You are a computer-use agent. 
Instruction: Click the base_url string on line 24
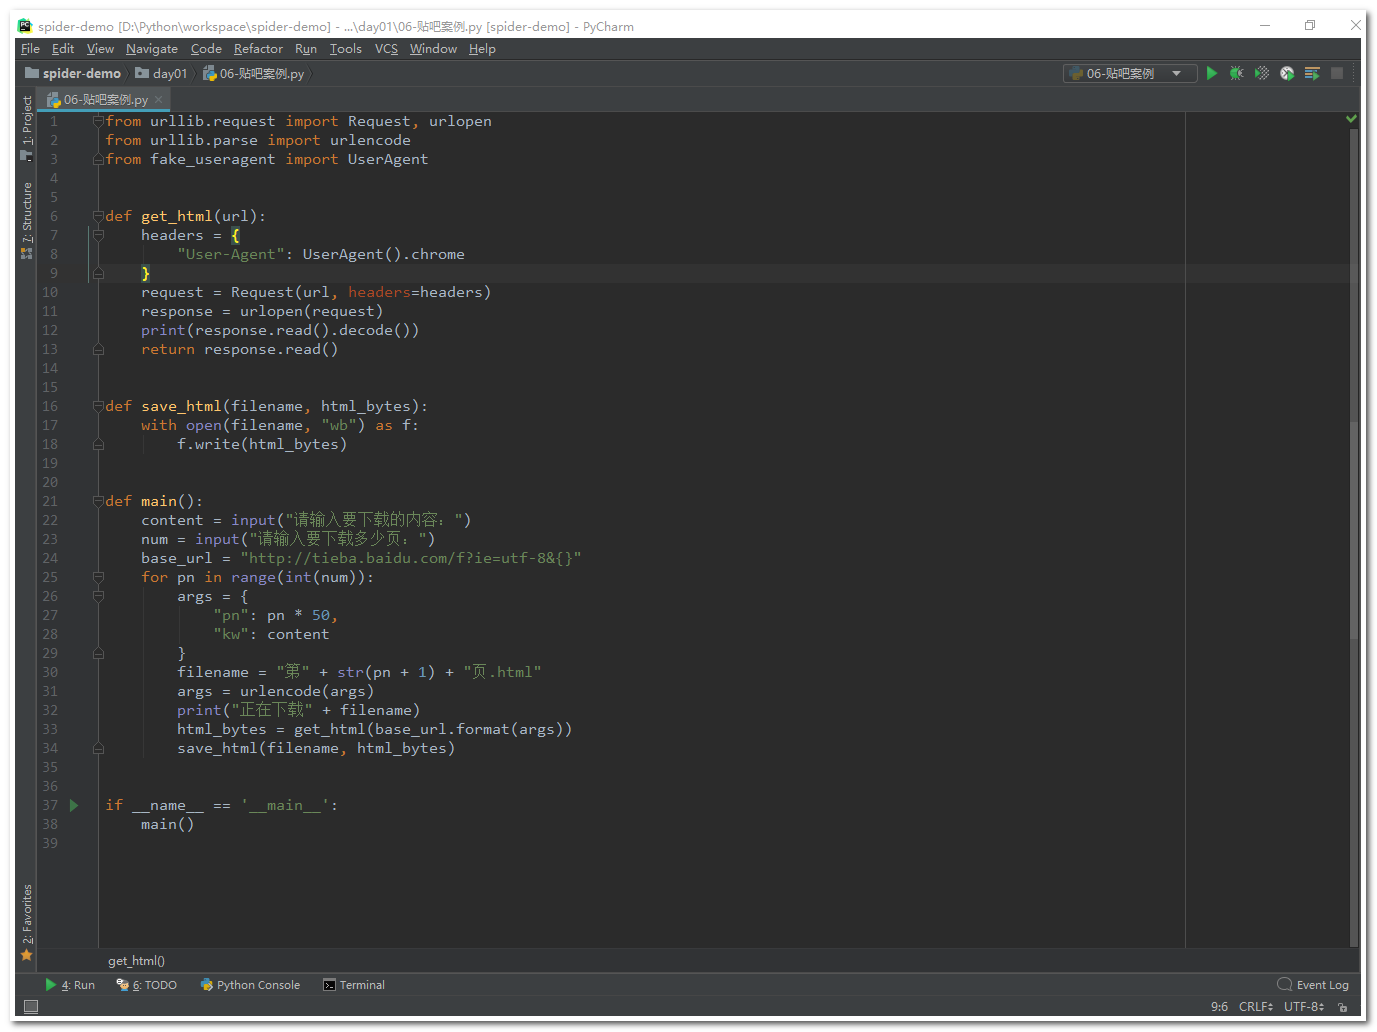tap(411, 558)
